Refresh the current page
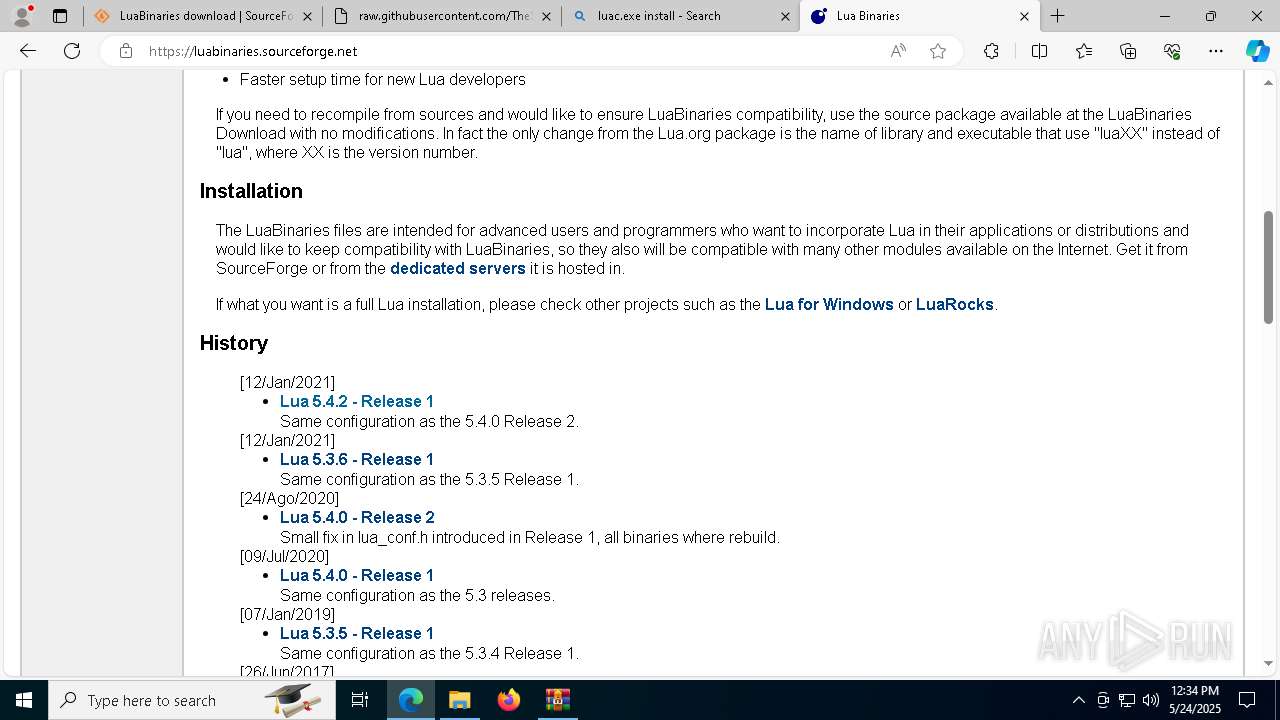Viewport: 1280px width, 720px height. pyautogui.click(x=72, y=51)
